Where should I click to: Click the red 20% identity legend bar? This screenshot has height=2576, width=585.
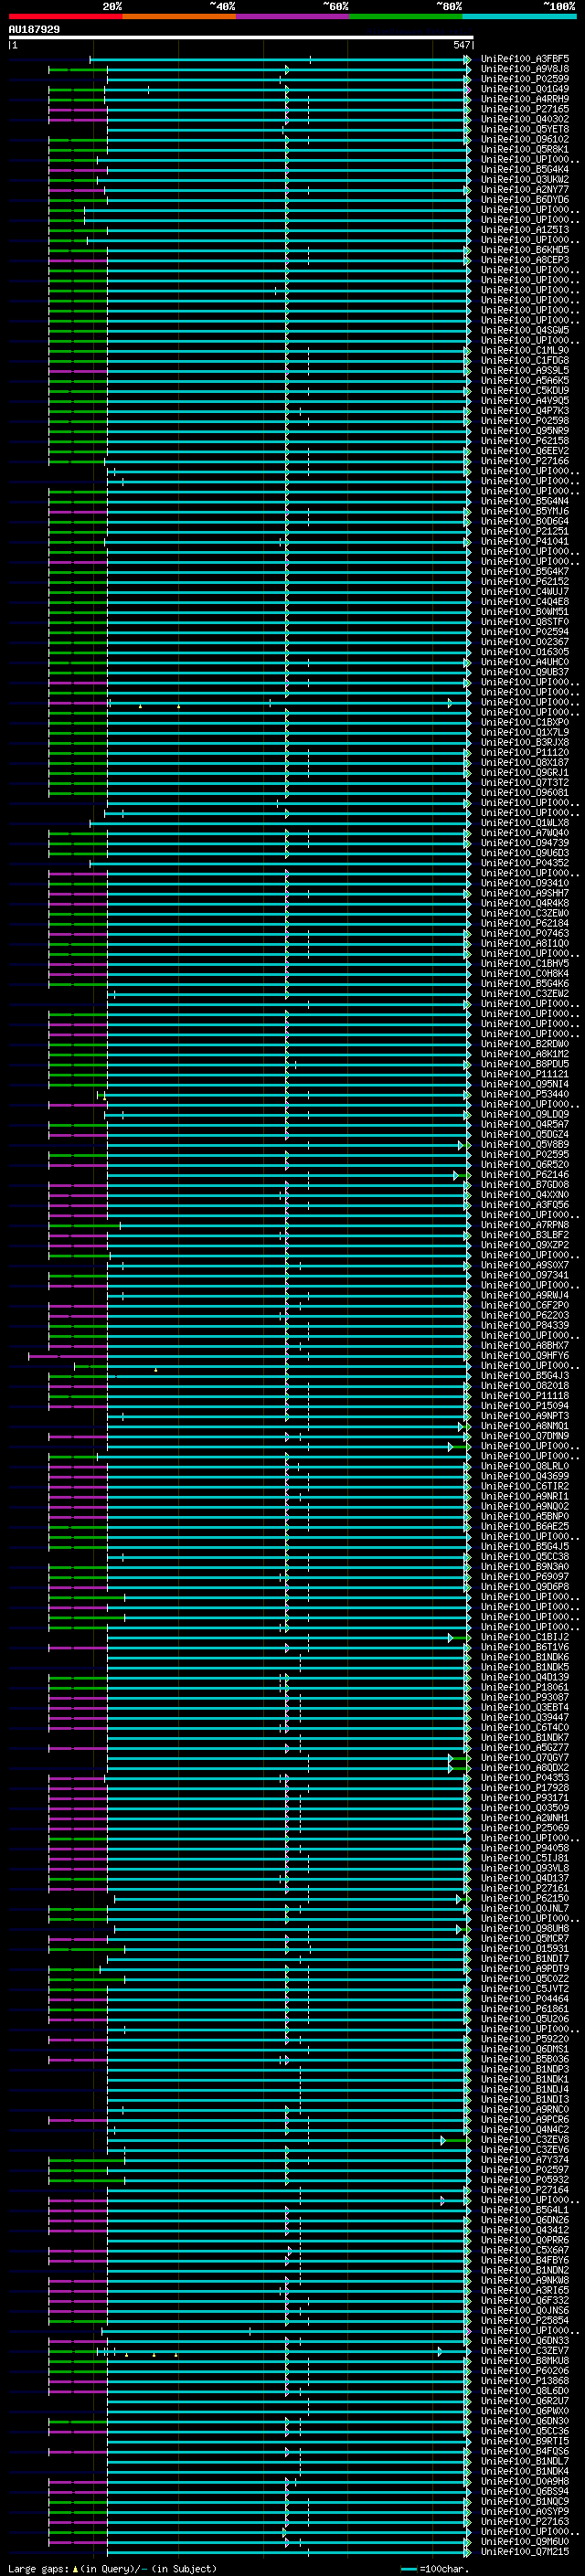pos(65,17)
